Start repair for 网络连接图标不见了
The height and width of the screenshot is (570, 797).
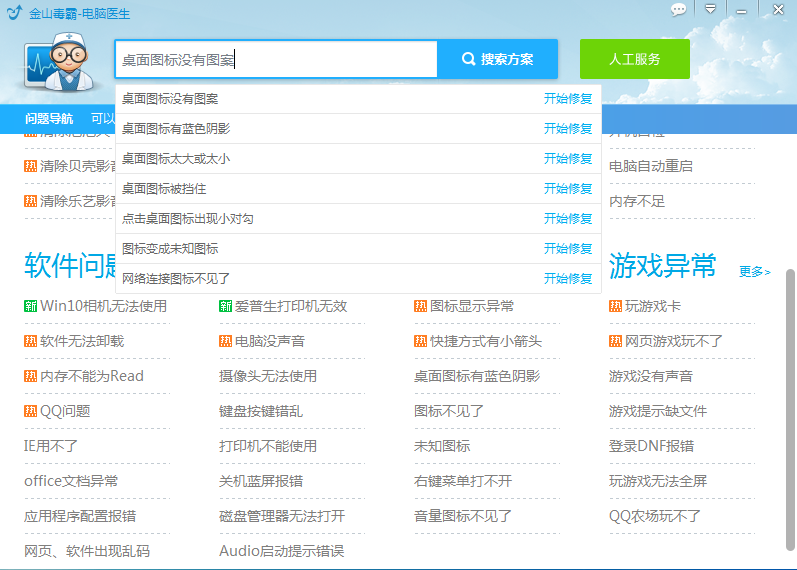click(568, 279)
